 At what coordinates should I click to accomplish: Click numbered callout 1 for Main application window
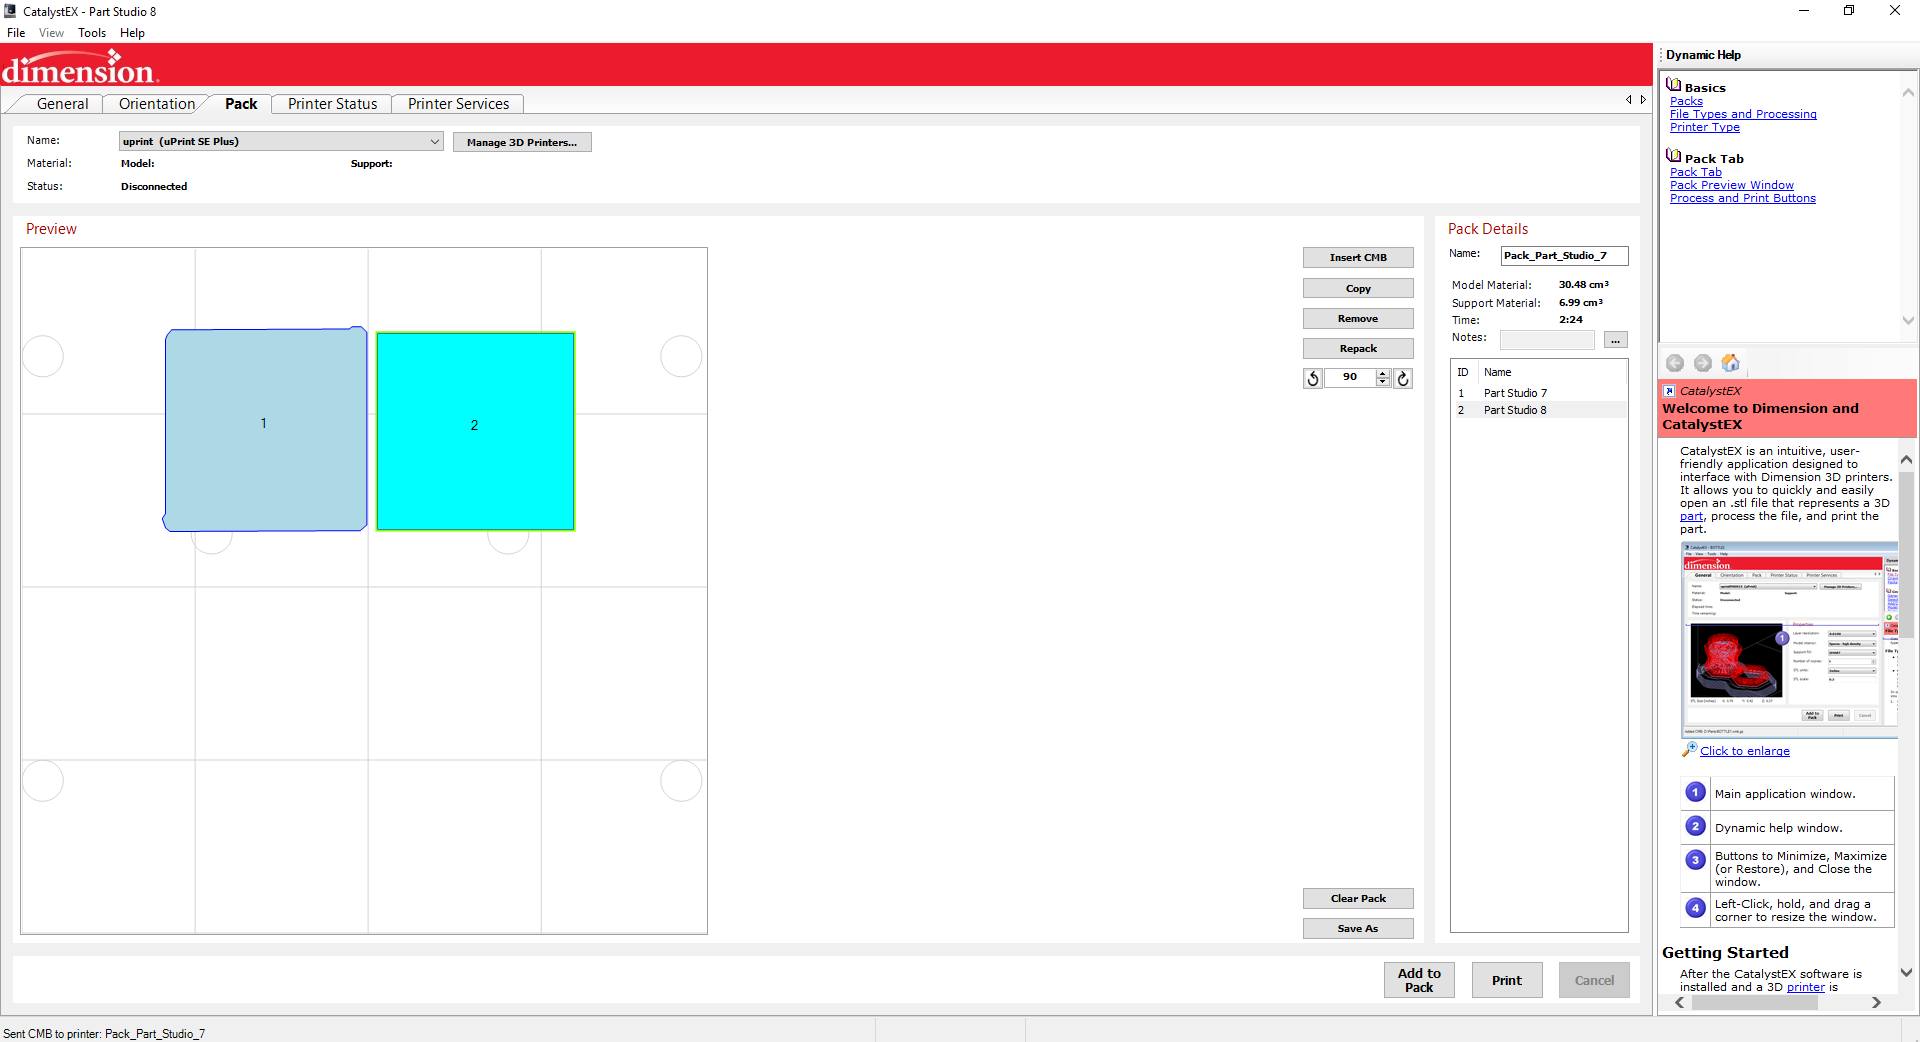[1696, 792]
